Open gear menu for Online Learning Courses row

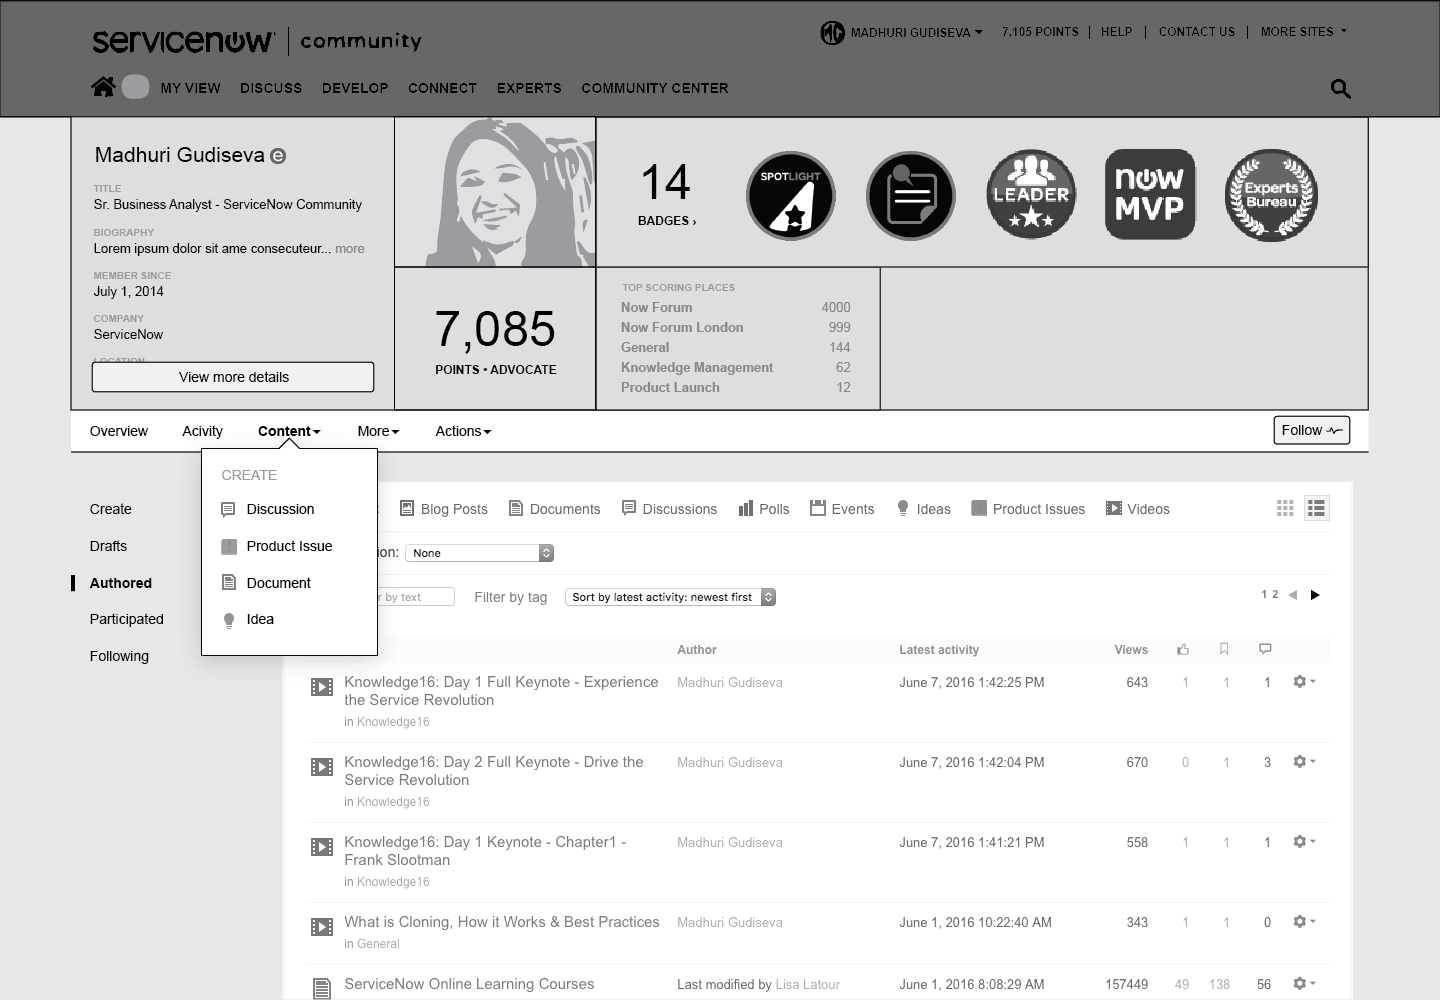(x=1304, y=983)
